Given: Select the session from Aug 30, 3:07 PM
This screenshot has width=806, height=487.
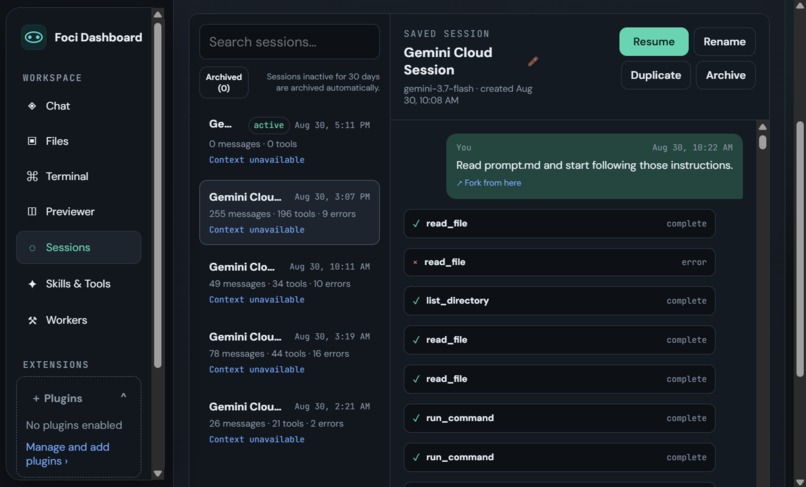Looking at the screenshot, I should [289, 212].
